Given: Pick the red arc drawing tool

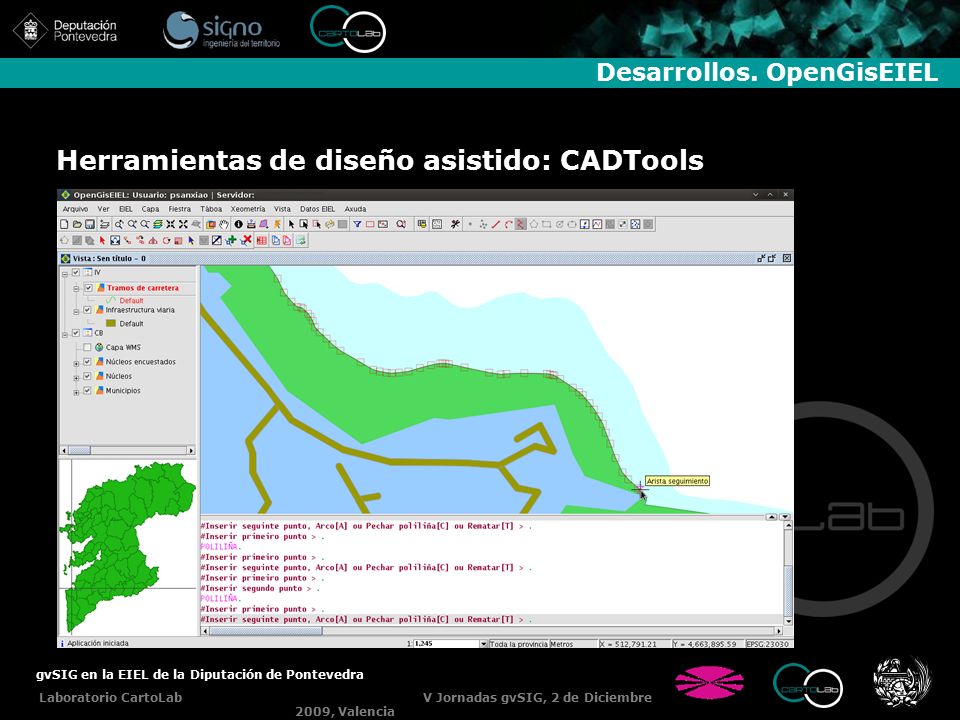Looking at the screenshot, I should pos(509,224).
